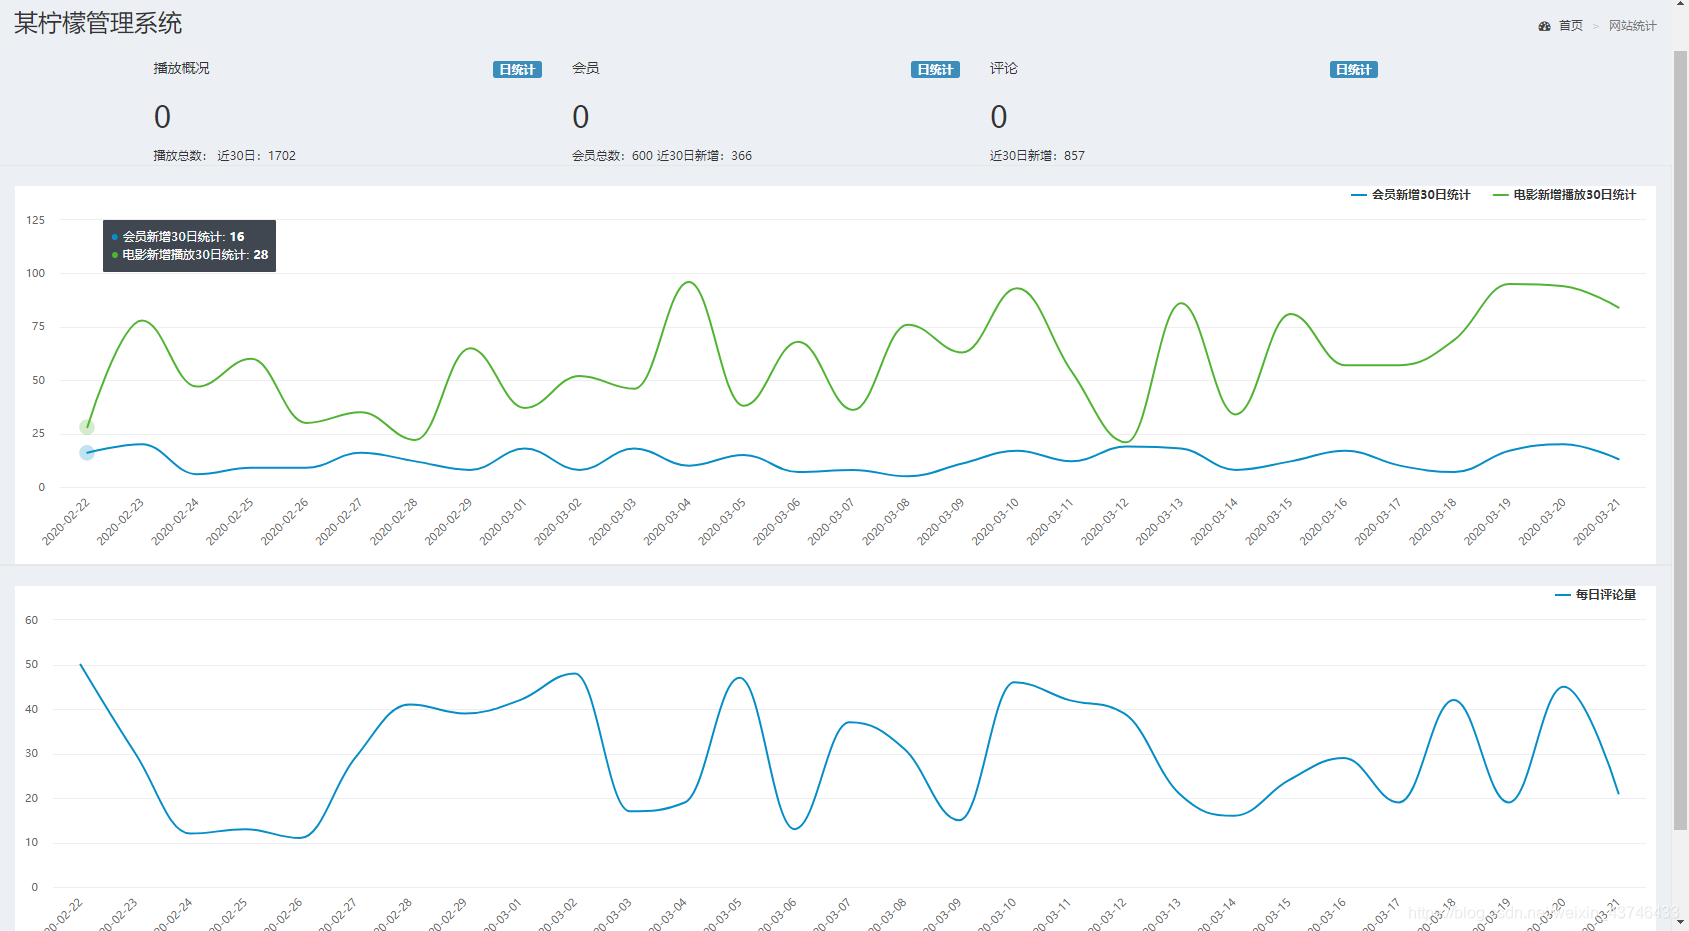This screenshot has height=931, width=1689.
Task: Click tooltip line 会员新增30日统计: 16
Action: tap(178, 237)
